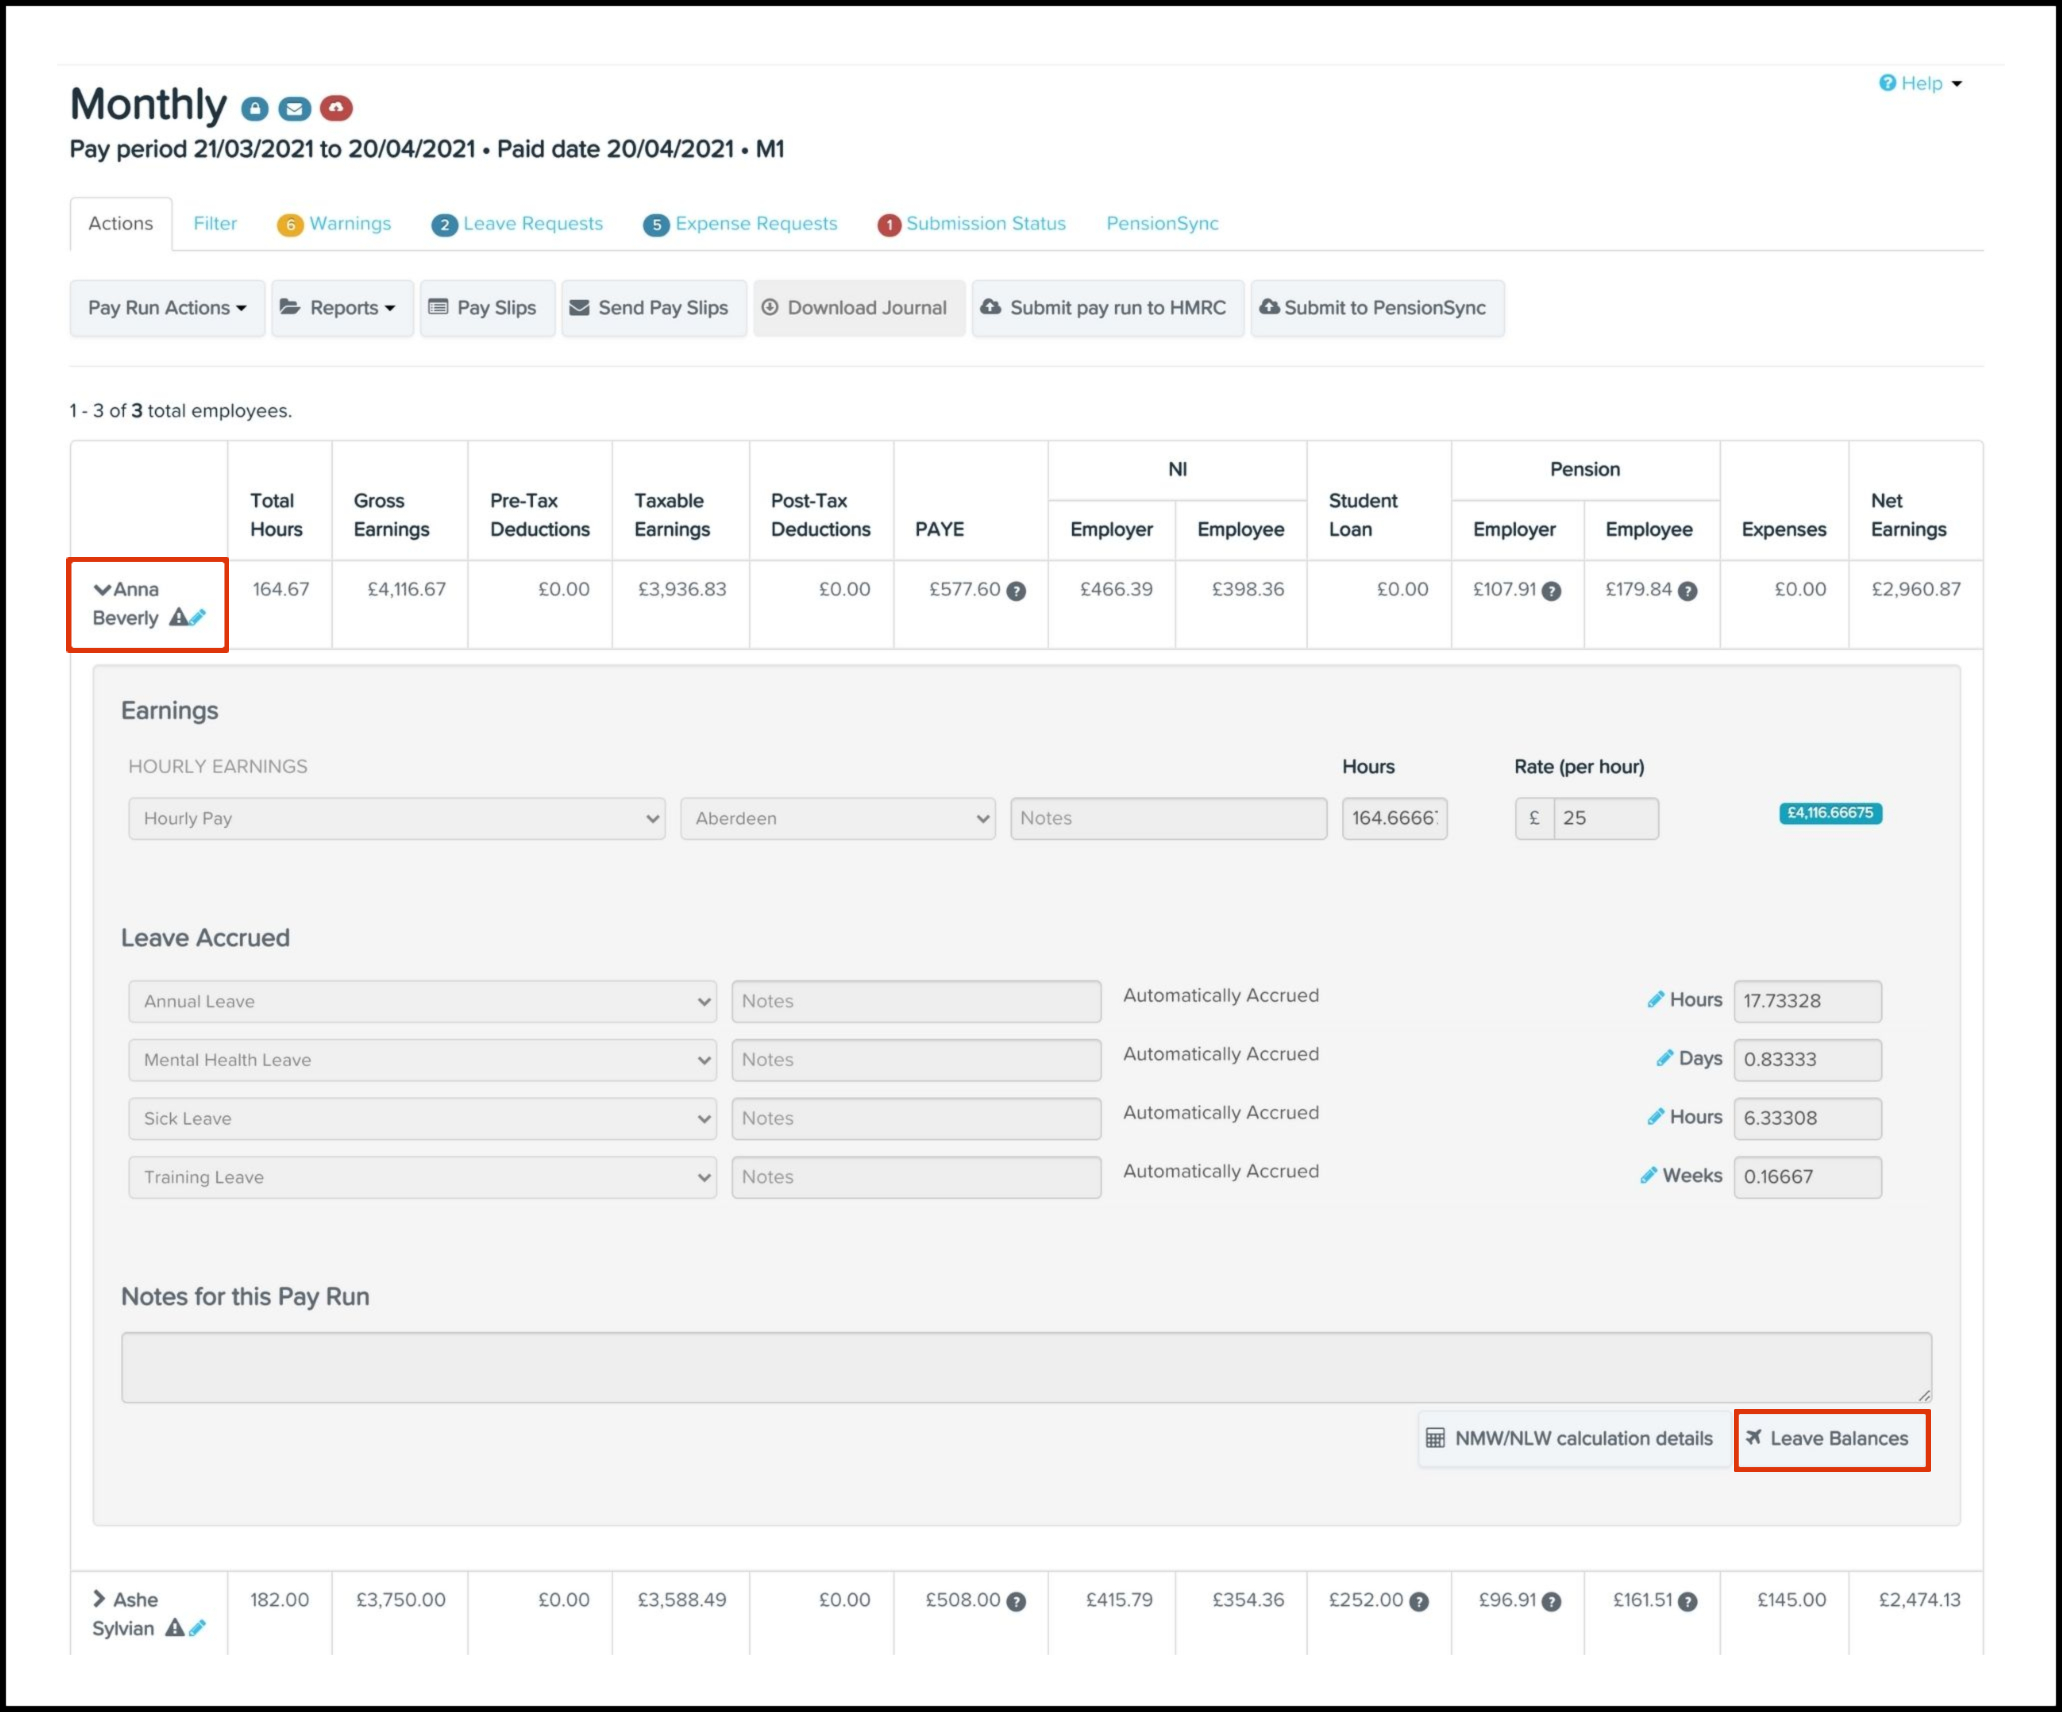Click the red cloud icon beside Monthly
Viewport: 2062px width, 1712px height.
(x=336, y=108)
